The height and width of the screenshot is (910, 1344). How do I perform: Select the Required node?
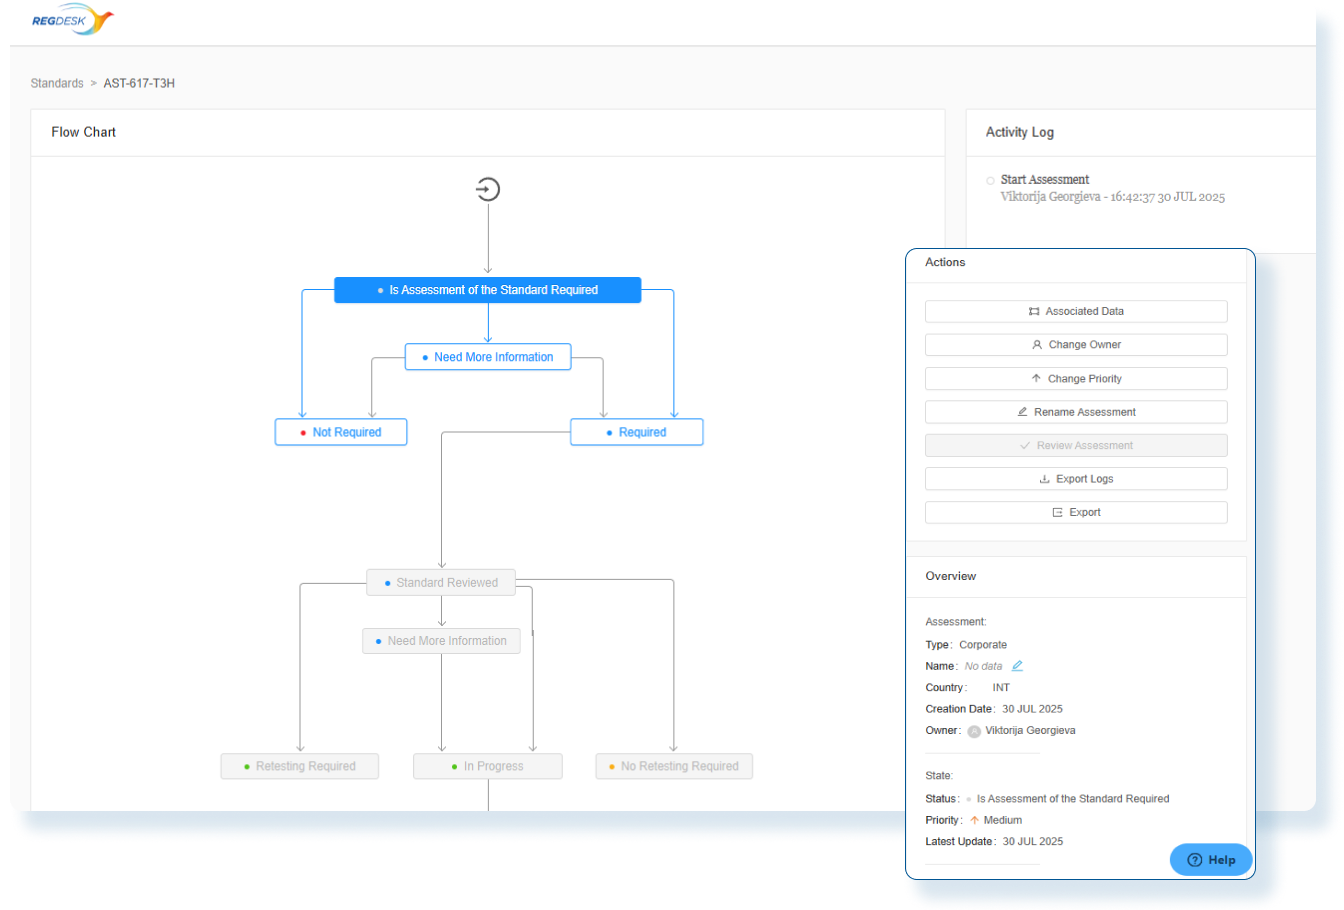(x=637, y=432)
